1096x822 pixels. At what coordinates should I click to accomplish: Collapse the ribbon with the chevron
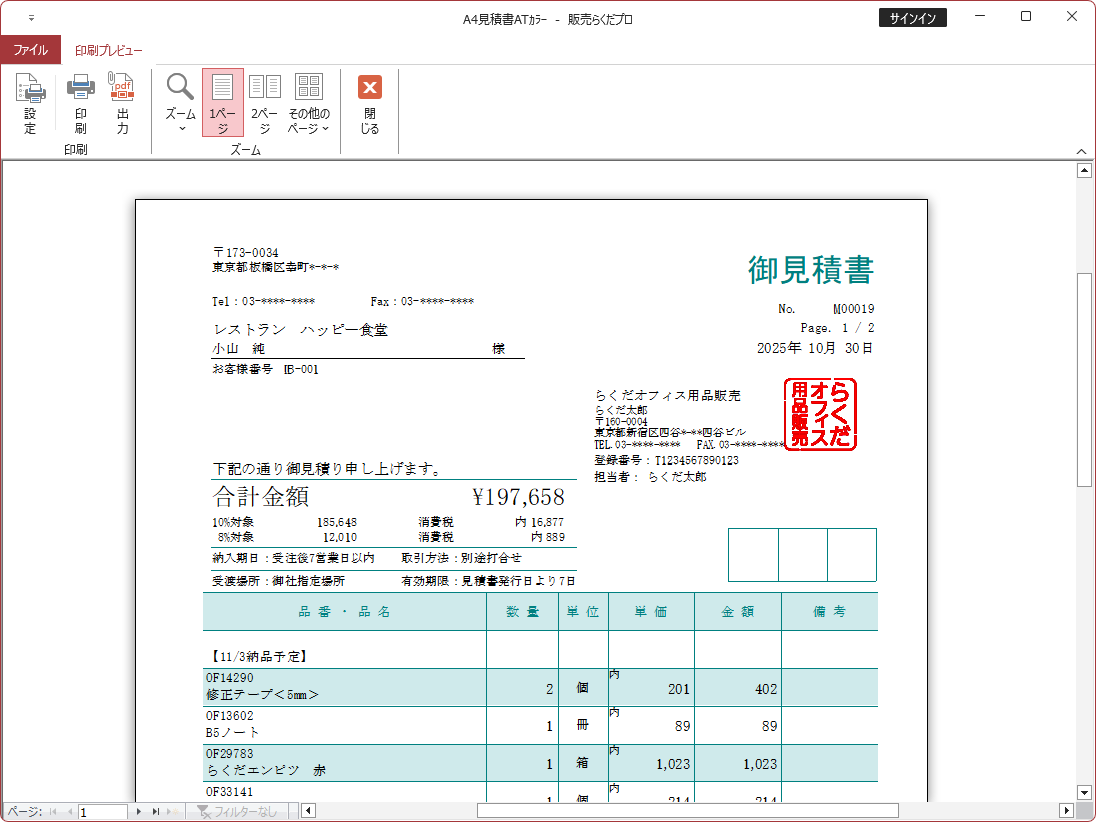click(x=1081, y=151)
